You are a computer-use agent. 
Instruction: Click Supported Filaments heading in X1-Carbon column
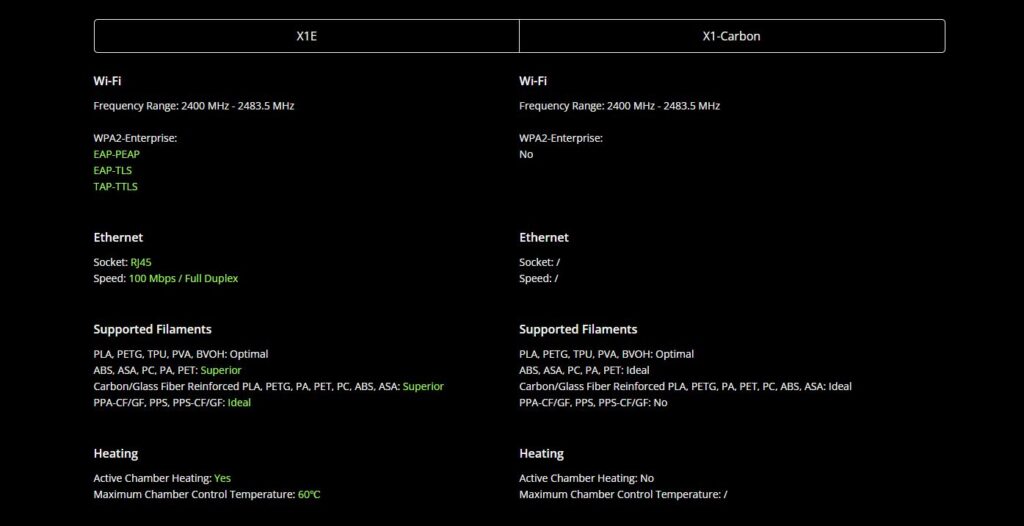pyautogui.click(x=578, y=329)
